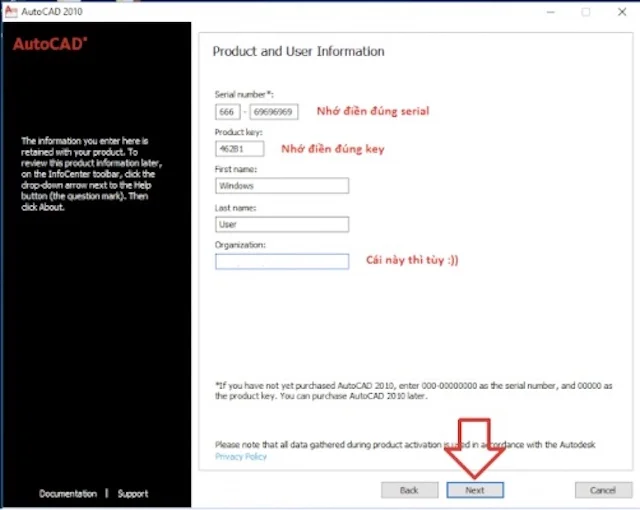The height and width of the screenshot is (510, 640).
Task: Click the AutoCAD title bar icon
Action: click(x=11, y=11)
